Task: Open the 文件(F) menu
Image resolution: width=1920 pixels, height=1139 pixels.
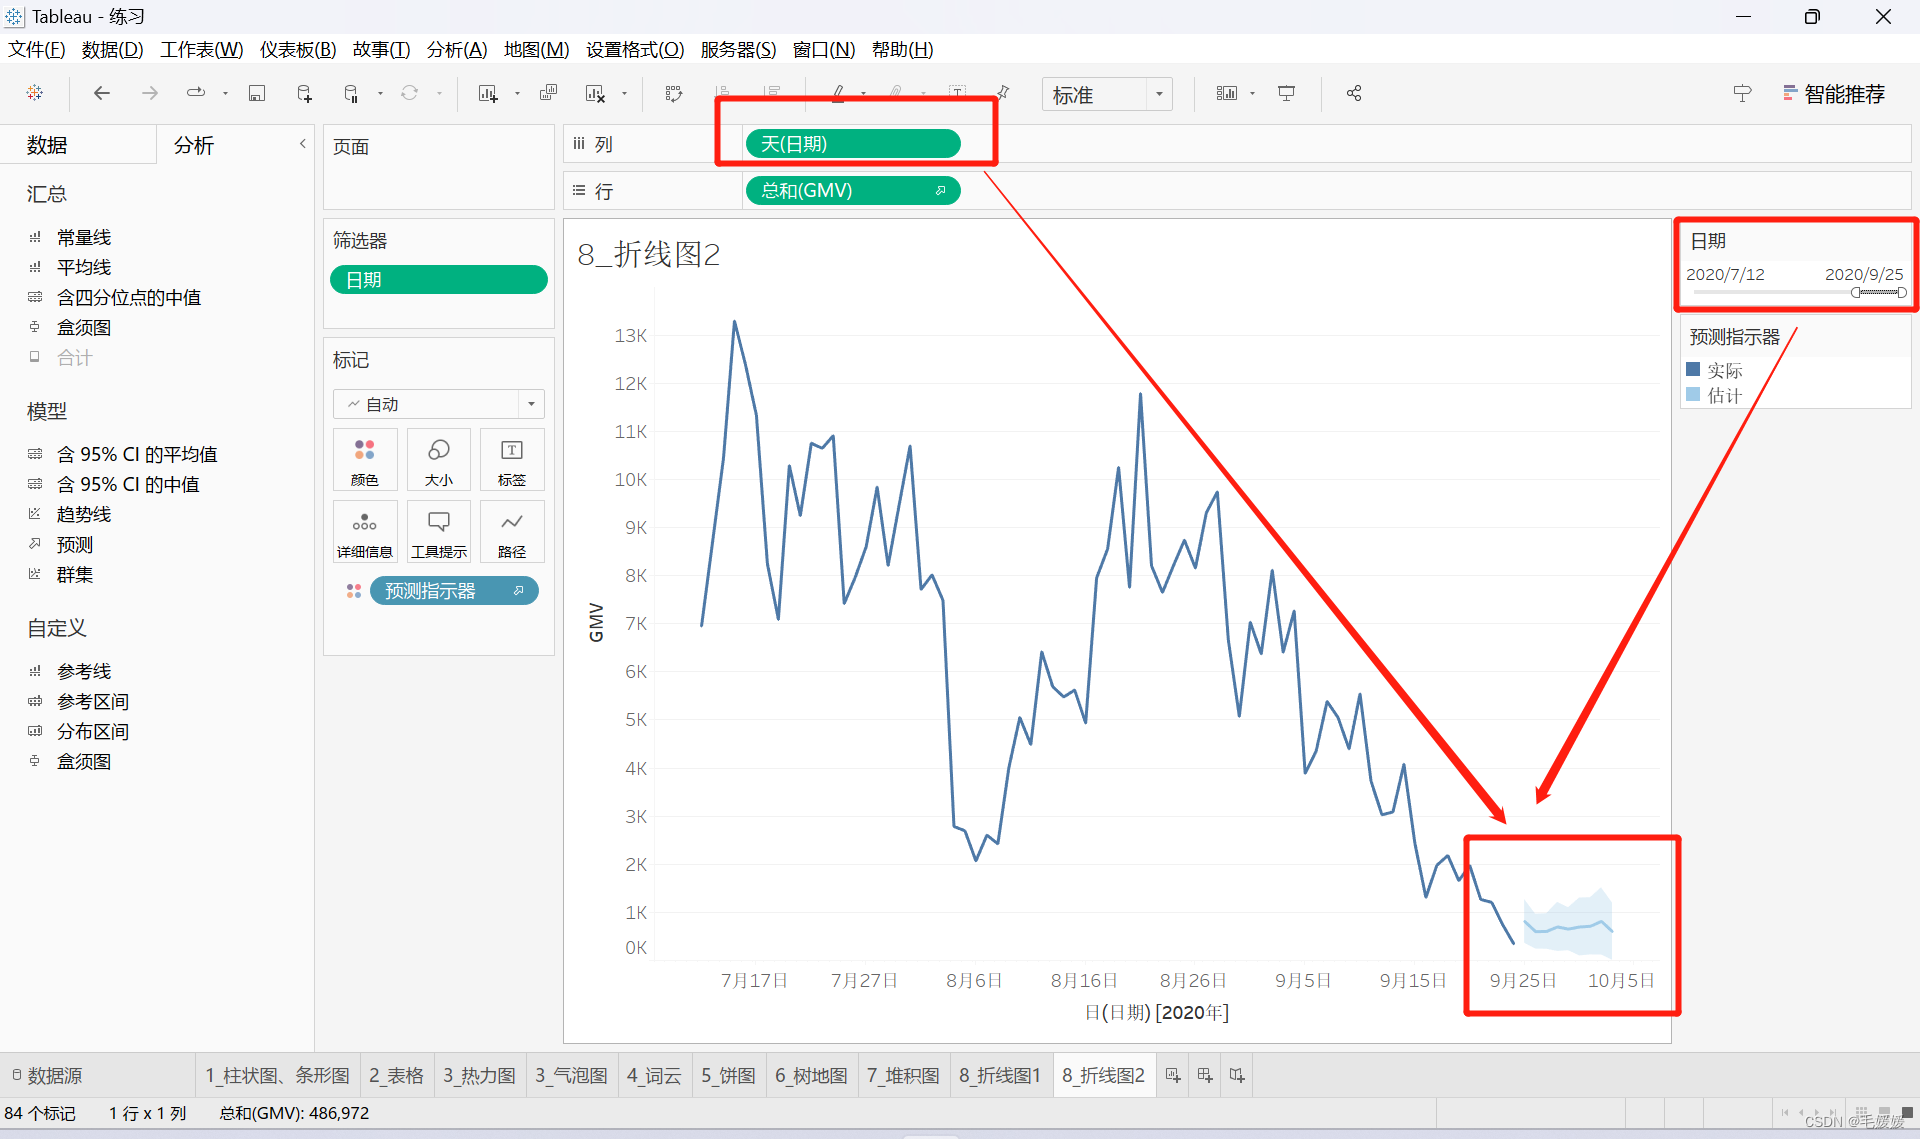Action: (x=37, y=49)
